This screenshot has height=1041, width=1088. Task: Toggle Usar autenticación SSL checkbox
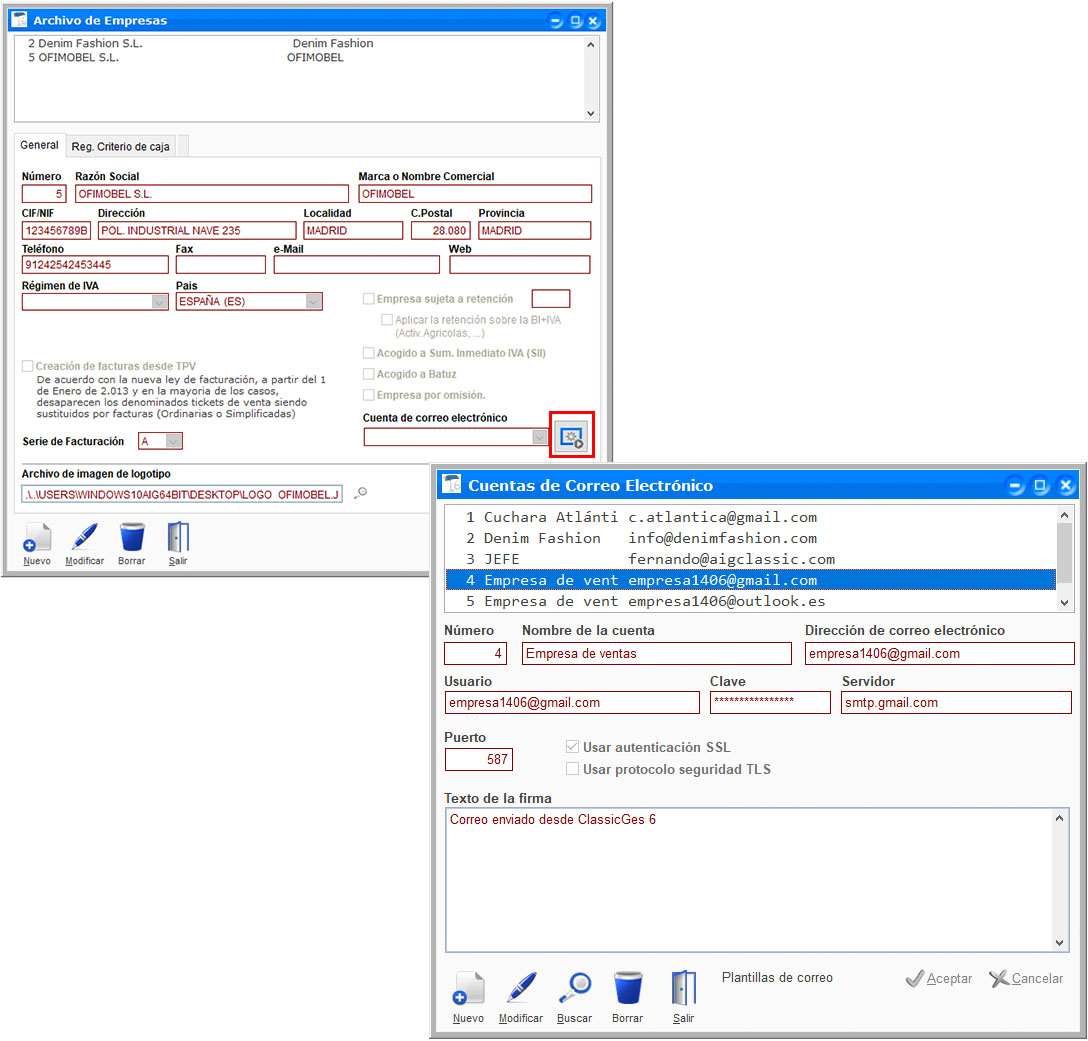(573, 748)
